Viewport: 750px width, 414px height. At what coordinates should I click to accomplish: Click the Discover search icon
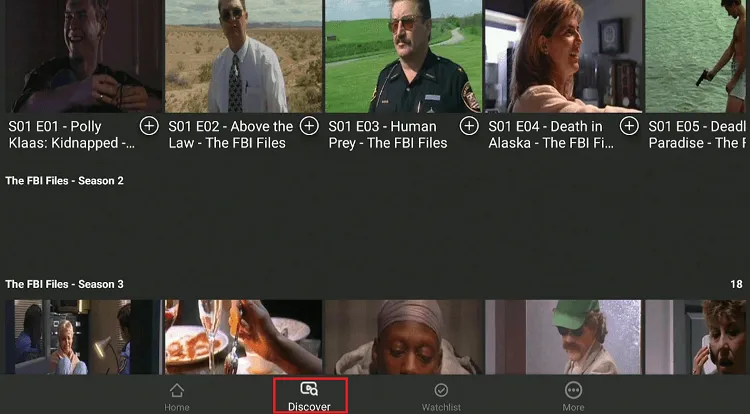[x=309, y=389]
